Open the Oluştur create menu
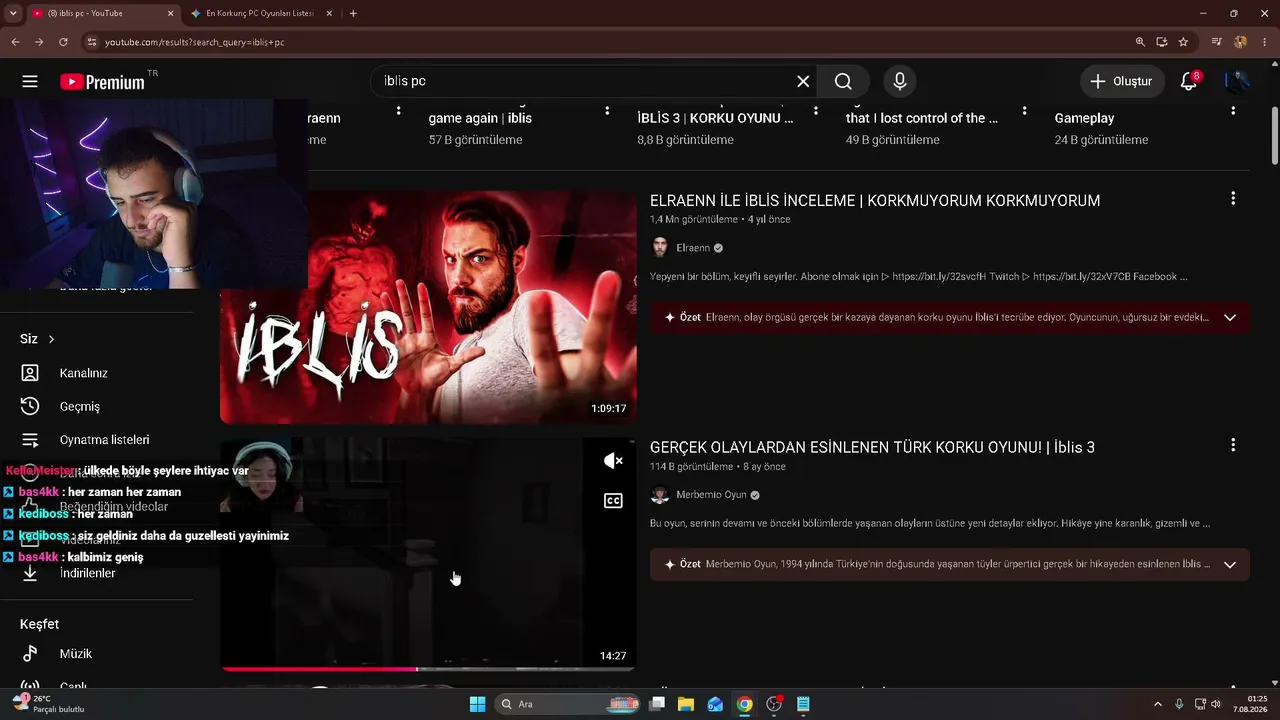Screen dimensions: 1280x720 tap(1122, 82)
